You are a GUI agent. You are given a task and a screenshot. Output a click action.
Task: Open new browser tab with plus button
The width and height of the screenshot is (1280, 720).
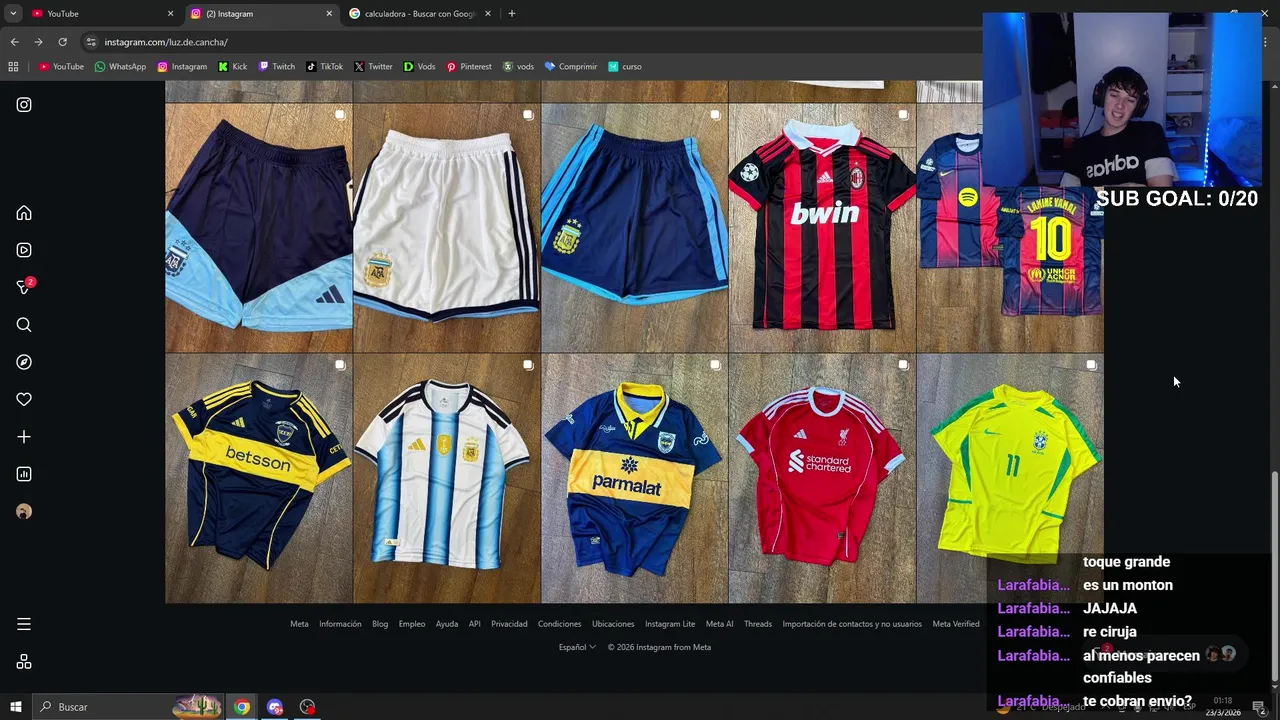coord(511,14)
